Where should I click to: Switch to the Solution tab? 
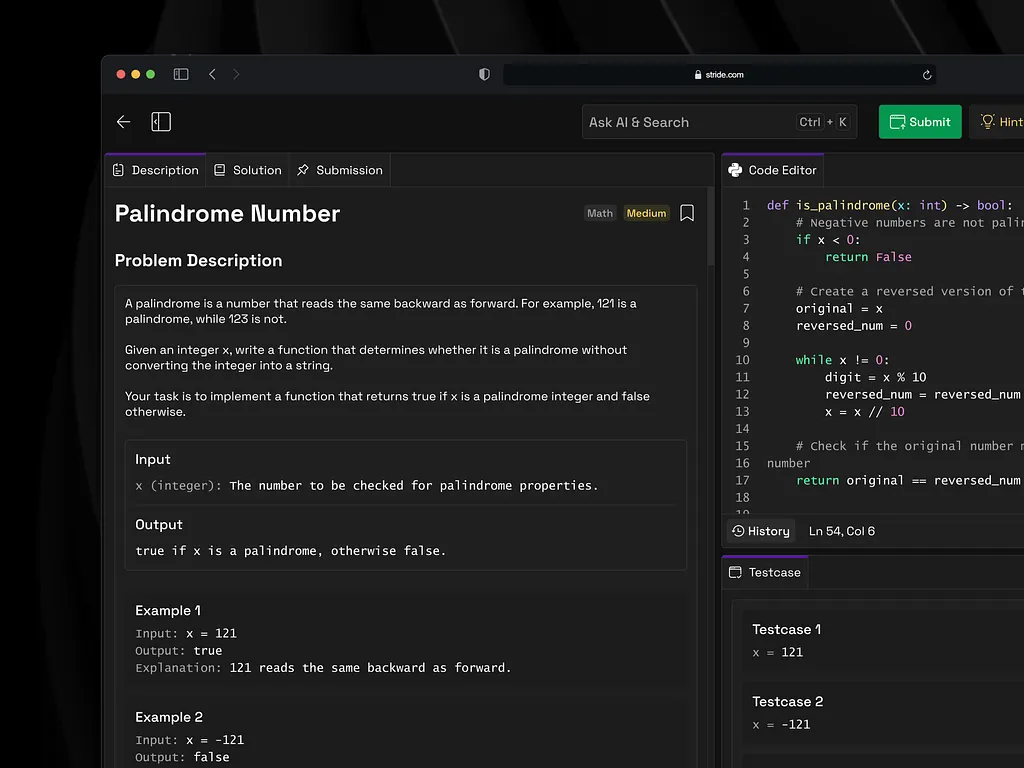248,170
